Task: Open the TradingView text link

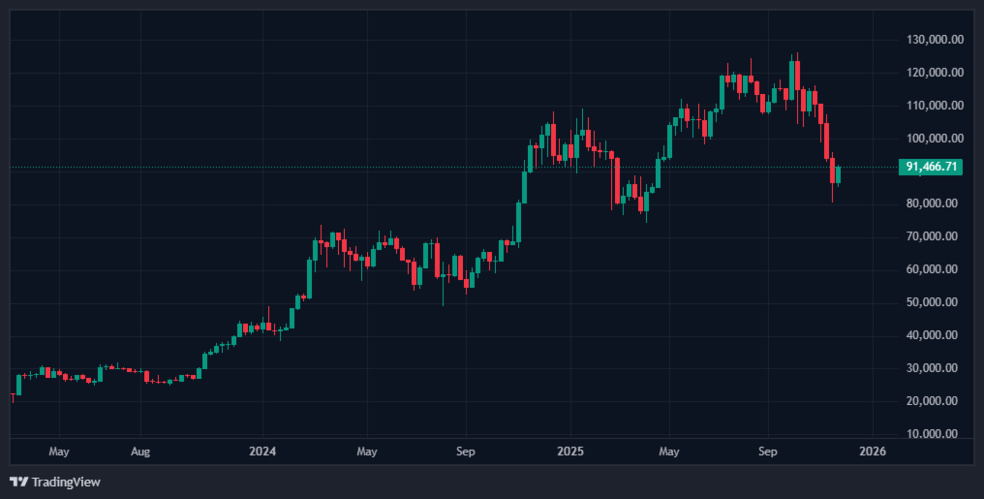Action: coord(66,482)
